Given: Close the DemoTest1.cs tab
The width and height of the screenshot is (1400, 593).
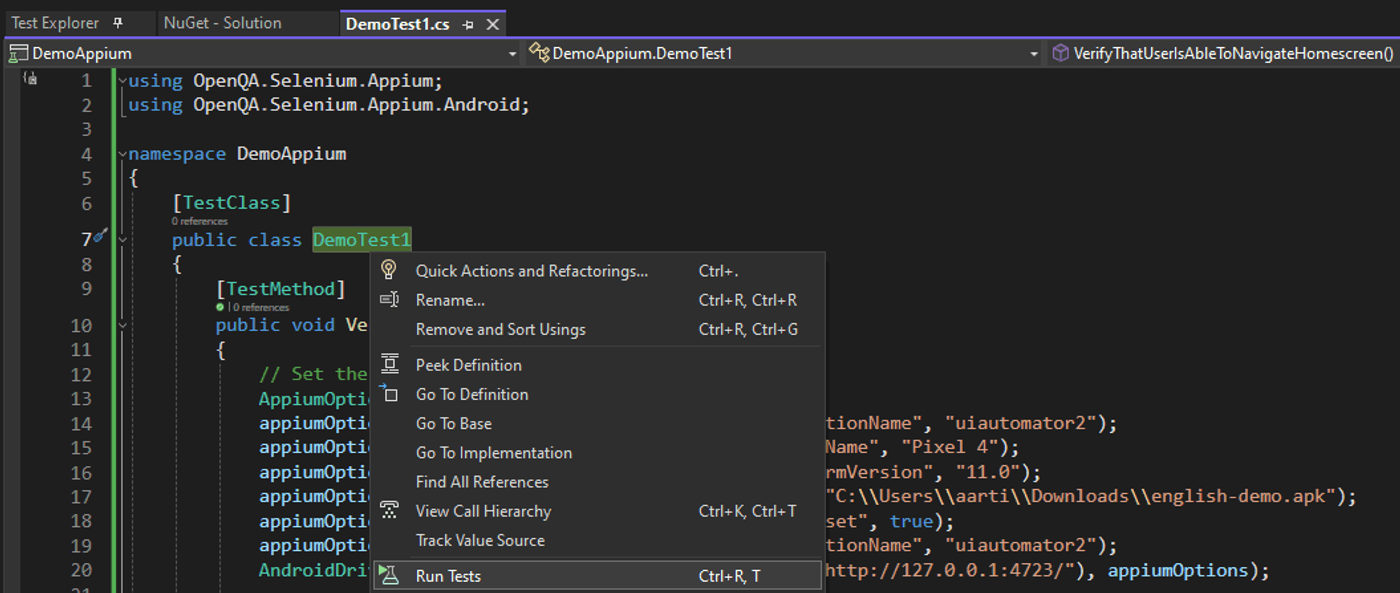Looking at the screenshot, I should 492,25.
